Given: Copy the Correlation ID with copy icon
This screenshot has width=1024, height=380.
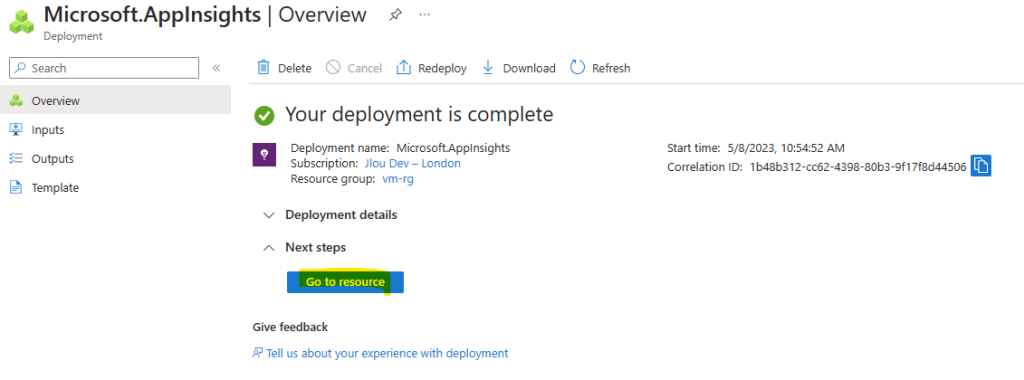Looking at the screenshot, I should pos(981,166).
